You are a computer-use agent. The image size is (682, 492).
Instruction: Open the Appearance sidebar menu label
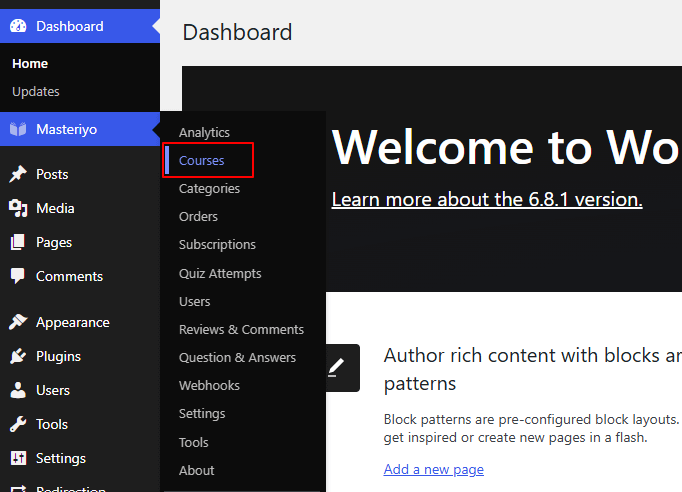pyautogui.click(x=73, y=322)
